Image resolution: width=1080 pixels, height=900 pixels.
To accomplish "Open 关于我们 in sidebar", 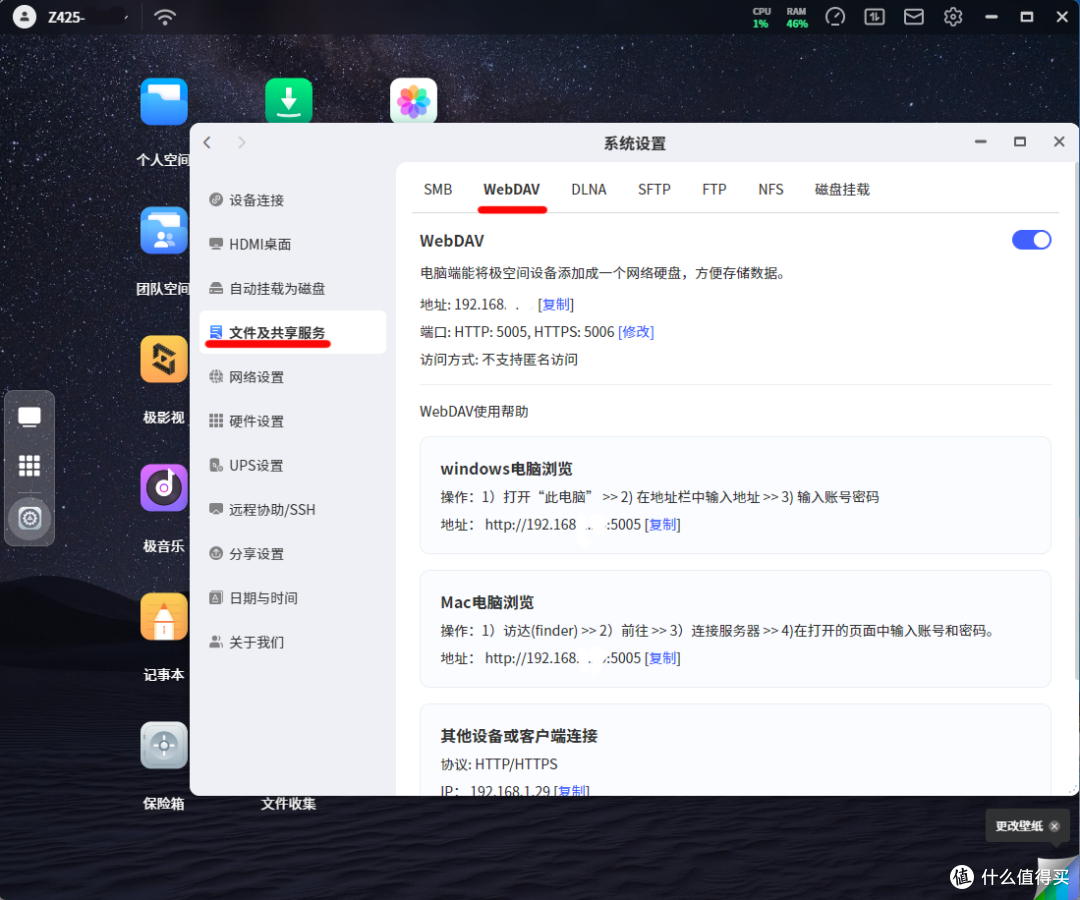I will point(292,642).
